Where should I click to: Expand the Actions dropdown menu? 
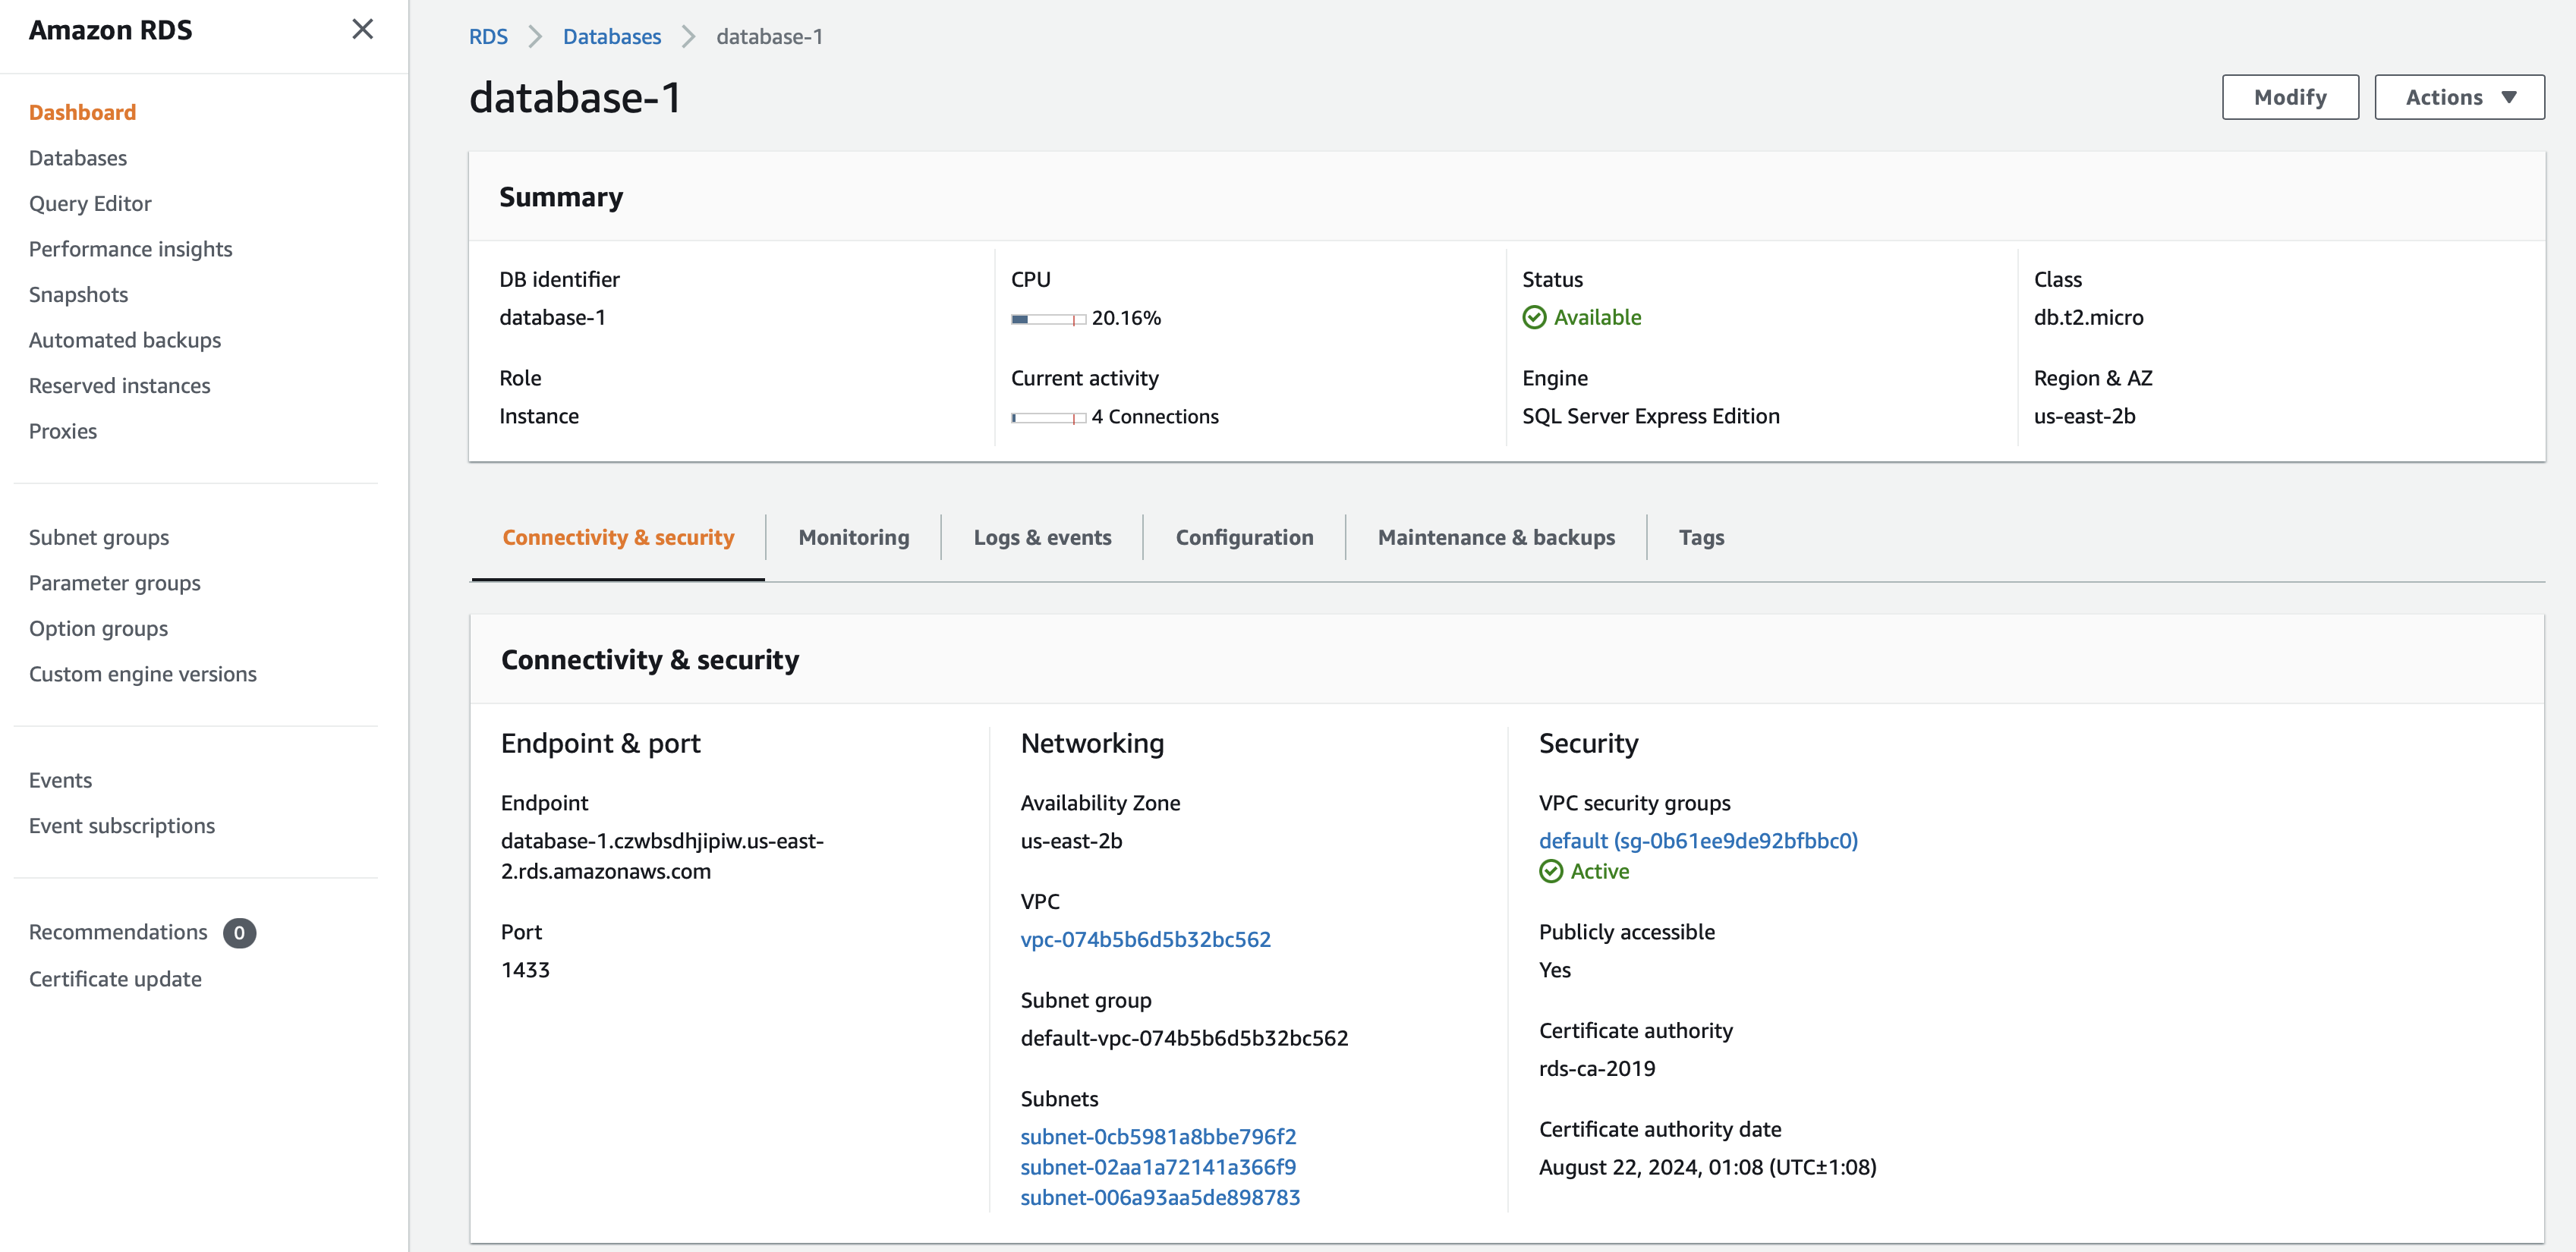point(2458,97)
